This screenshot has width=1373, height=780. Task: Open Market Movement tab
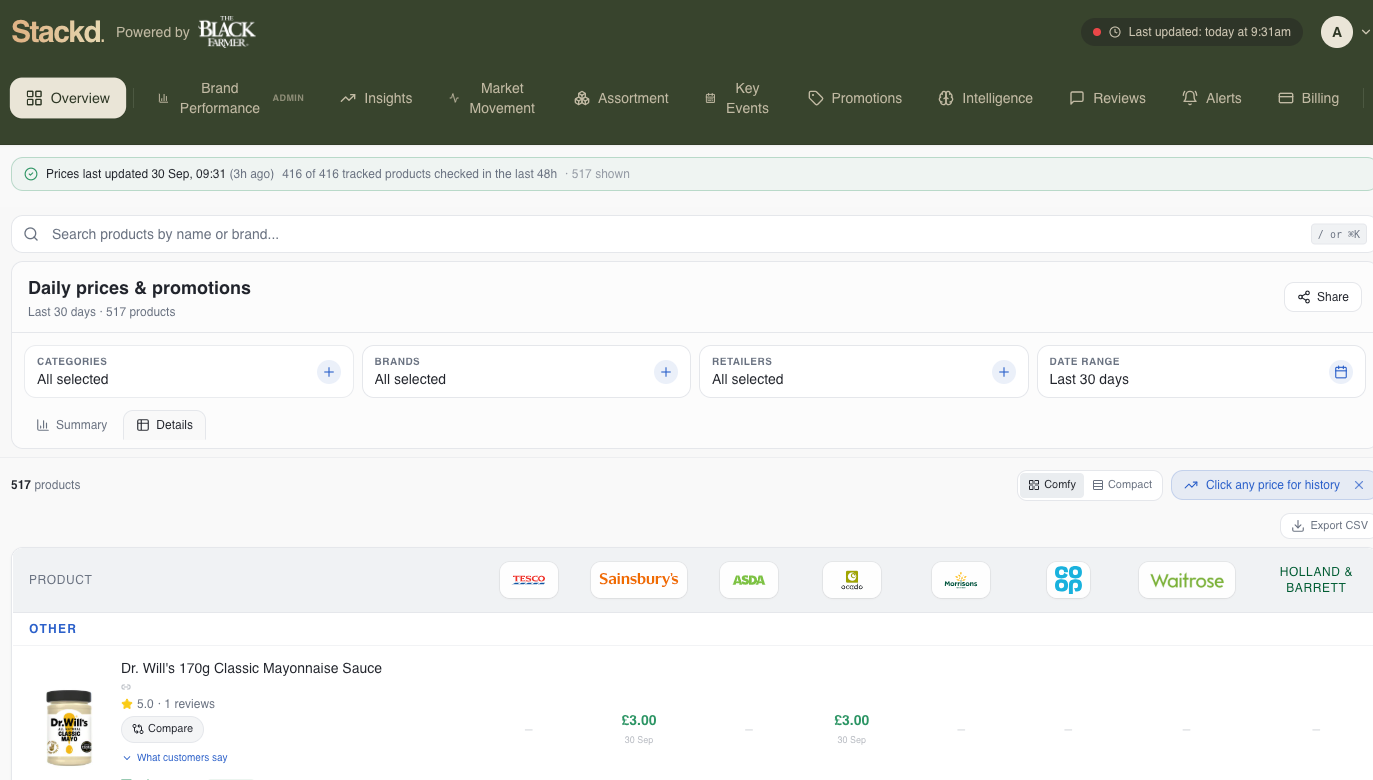(x=492, y=98)
